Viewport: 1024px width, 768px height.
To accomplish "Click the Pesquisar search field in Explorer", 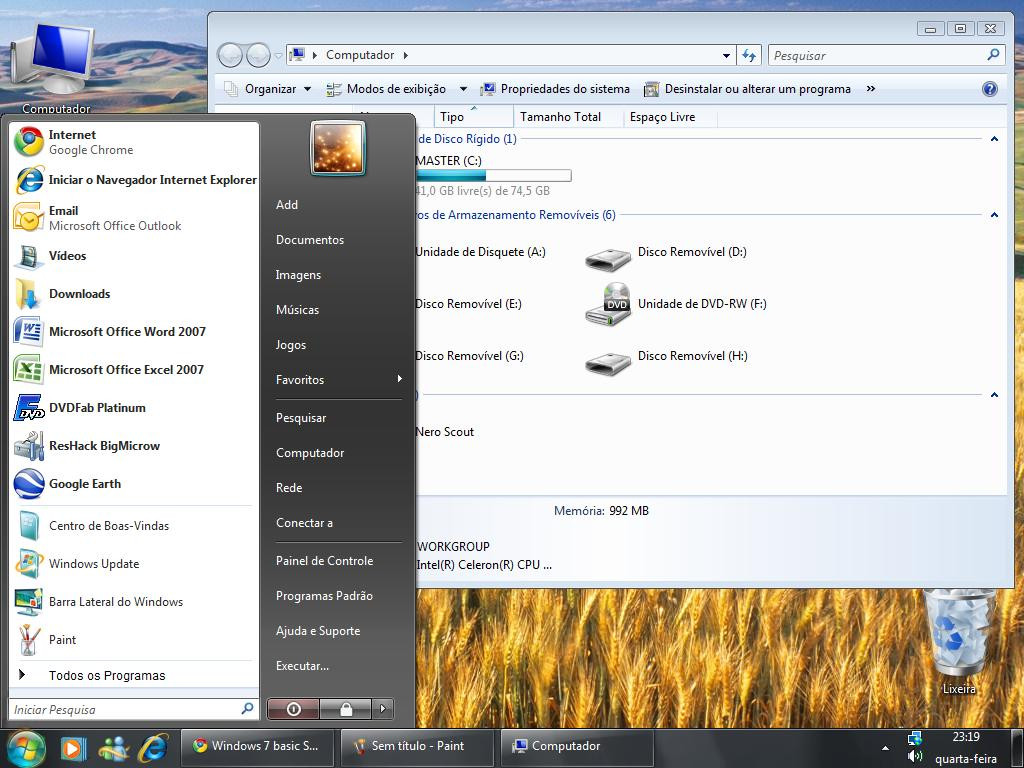I will pyautogui.click(x=886, y=56).
